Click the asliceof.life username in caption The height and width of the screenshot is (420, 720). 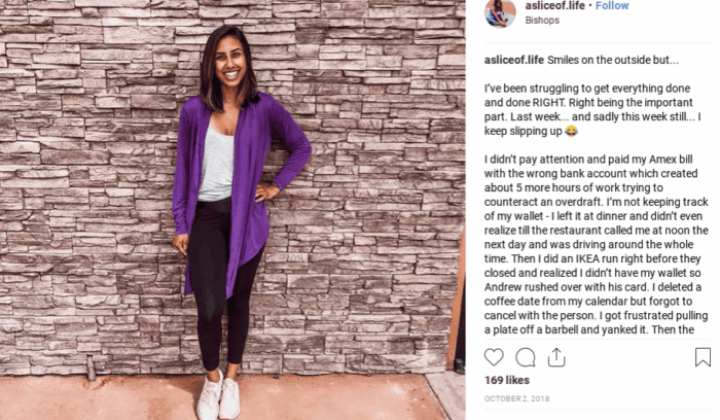pos(514,60)
